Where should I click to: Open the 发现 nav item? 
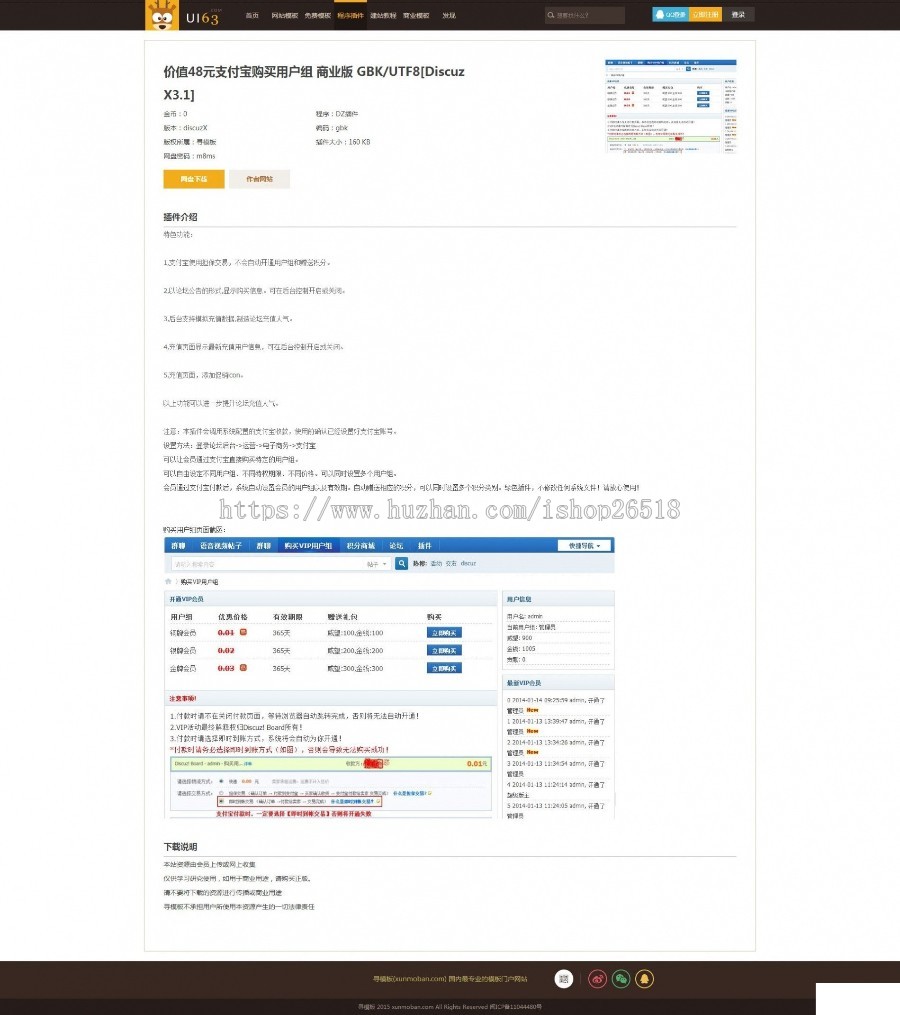(449, 16)
